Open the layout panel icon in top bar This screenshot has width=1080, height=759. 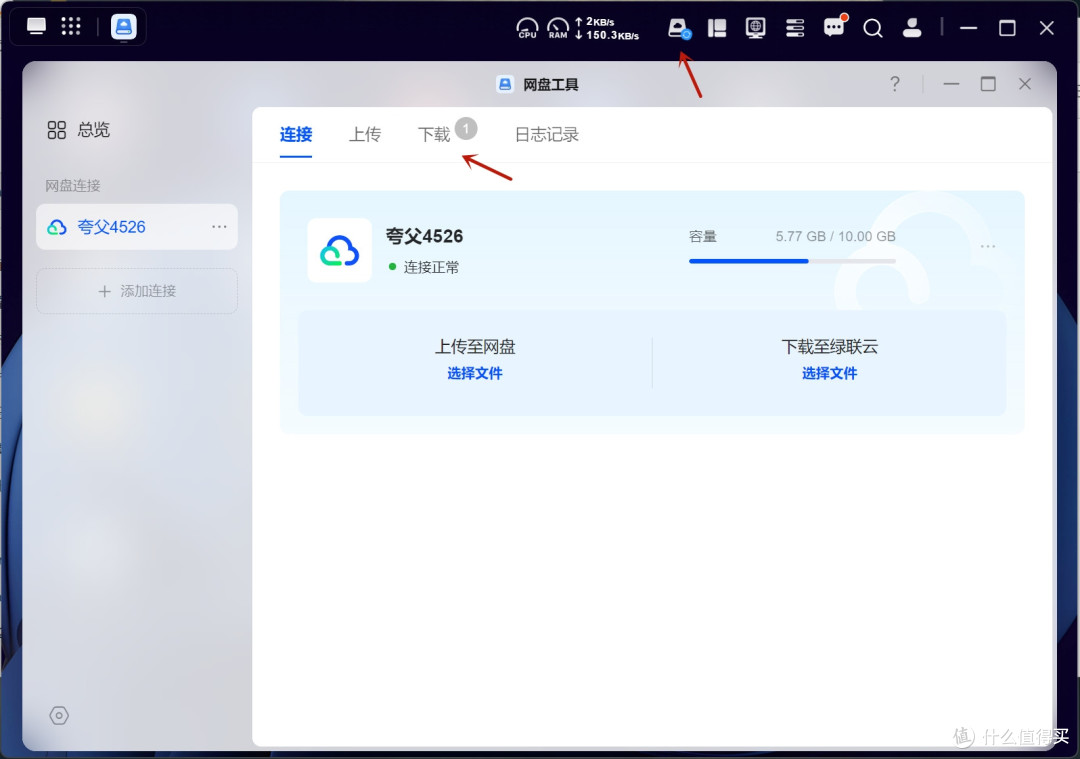pos(717,28)
